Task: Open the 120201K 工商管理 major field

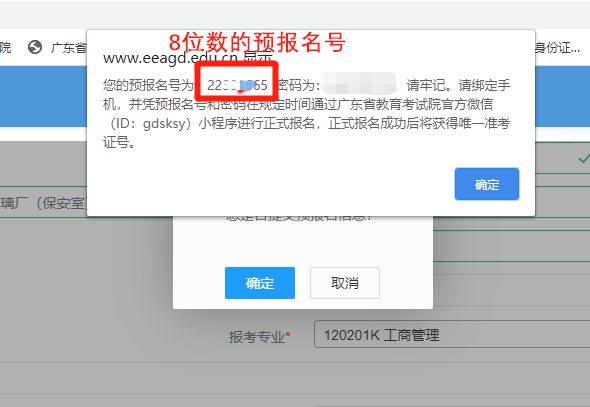Action: [x=452, y=334]
